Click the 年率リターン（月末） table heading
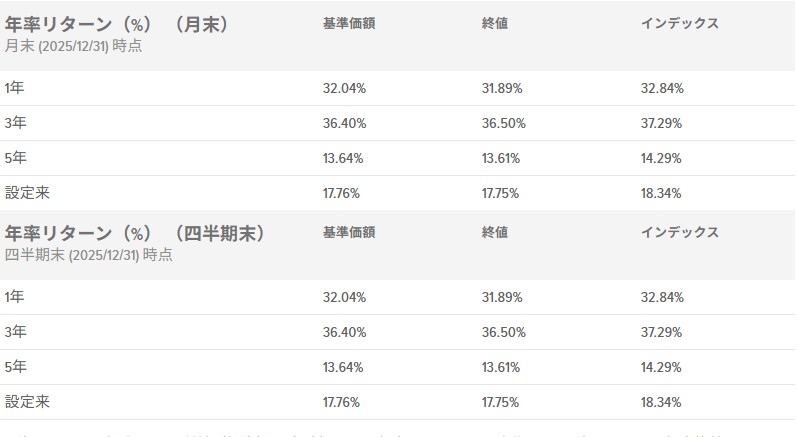The image size is (798, 437). [x=118, y=25]
